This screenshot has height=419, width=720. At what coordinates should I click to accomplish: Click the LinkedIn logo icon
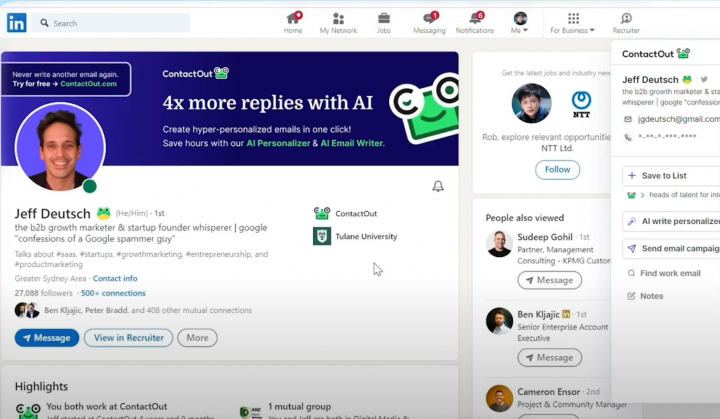(x=16, y=22)
